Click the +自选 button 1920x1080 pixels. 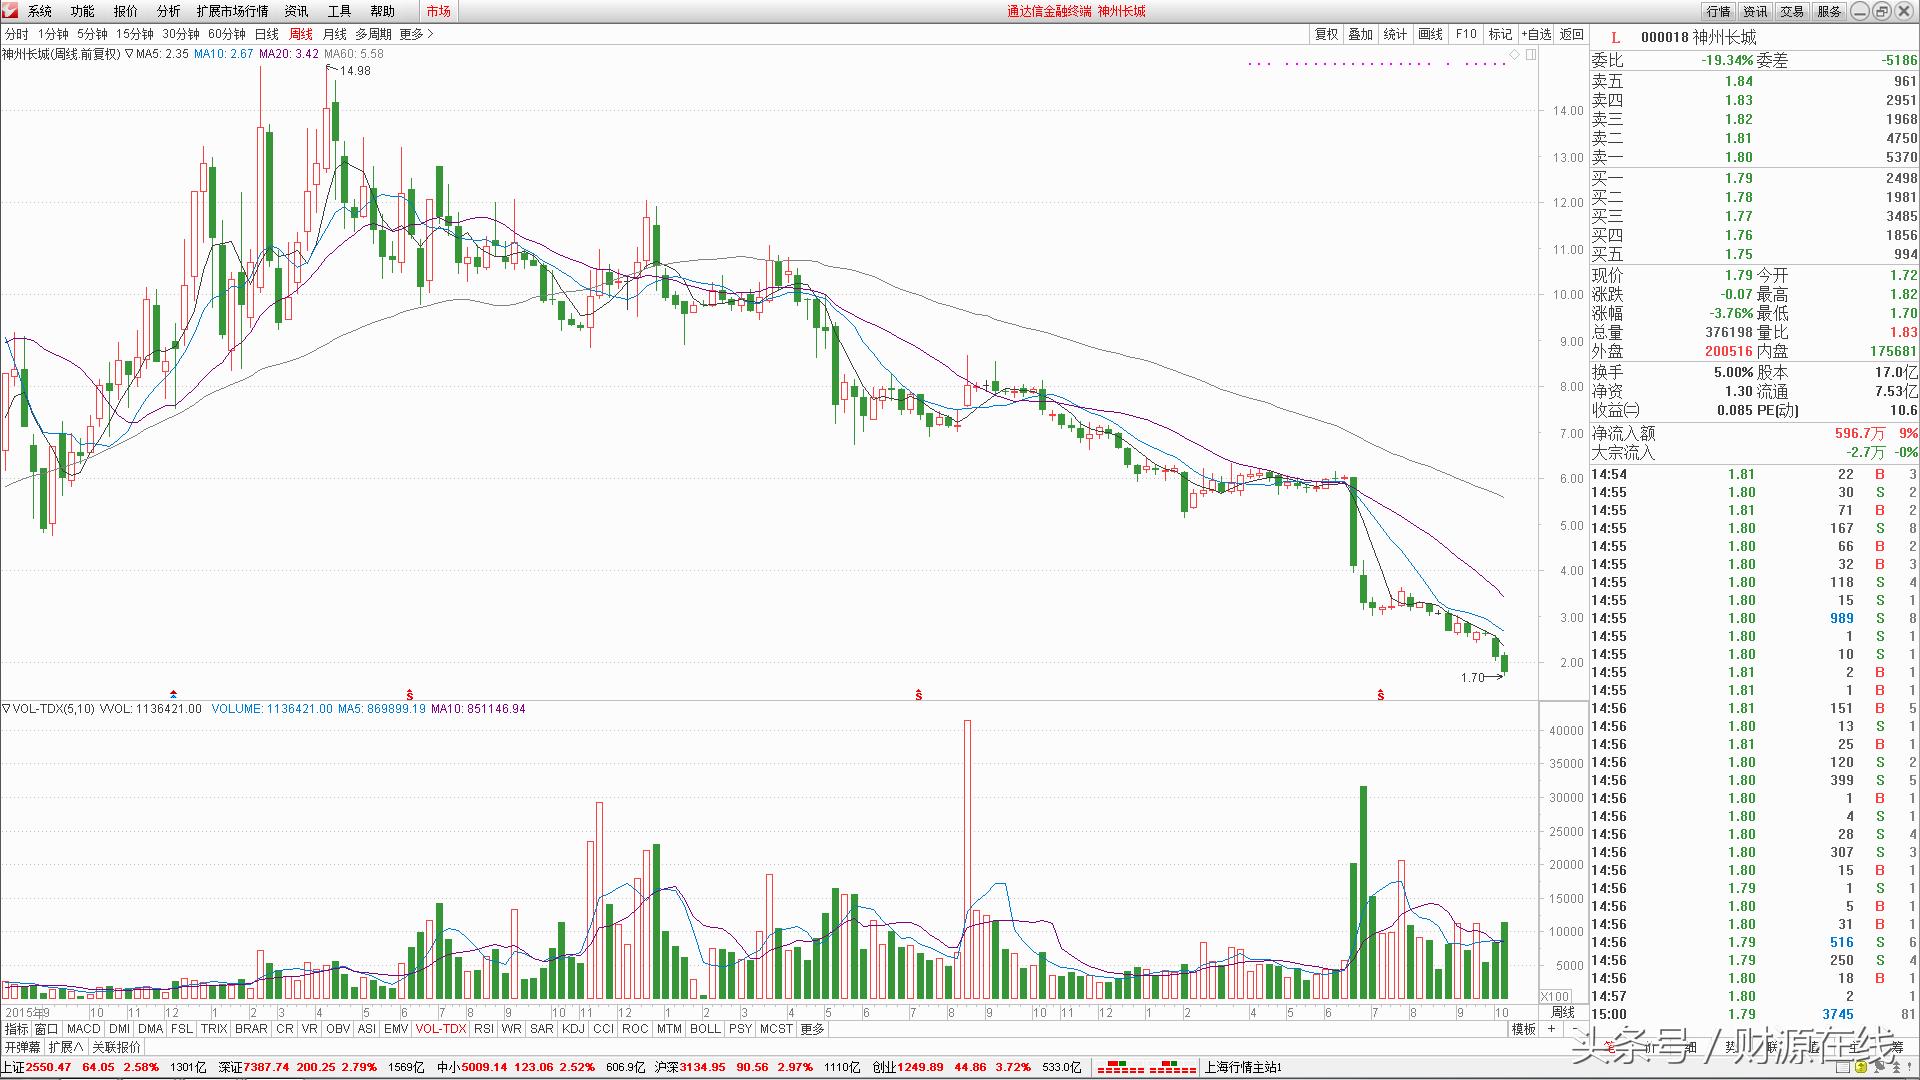coord(1536,34)
